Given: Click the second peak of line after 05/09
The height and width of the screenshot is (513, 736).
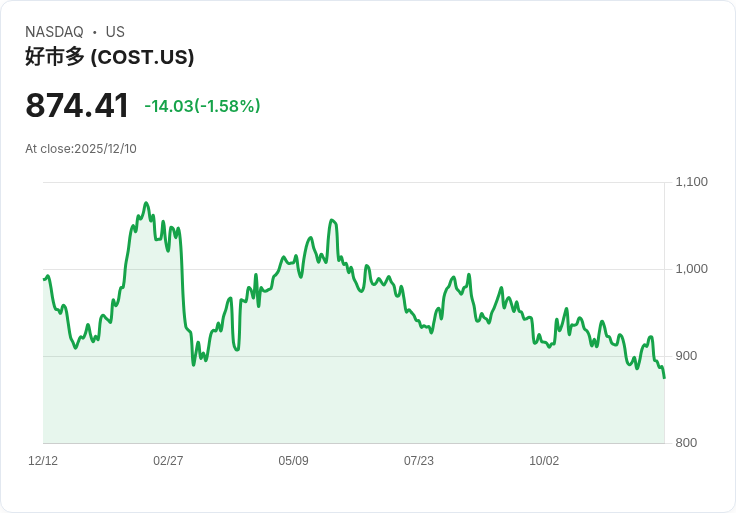Looking at the screenshot, I should (x=332, y=220).
